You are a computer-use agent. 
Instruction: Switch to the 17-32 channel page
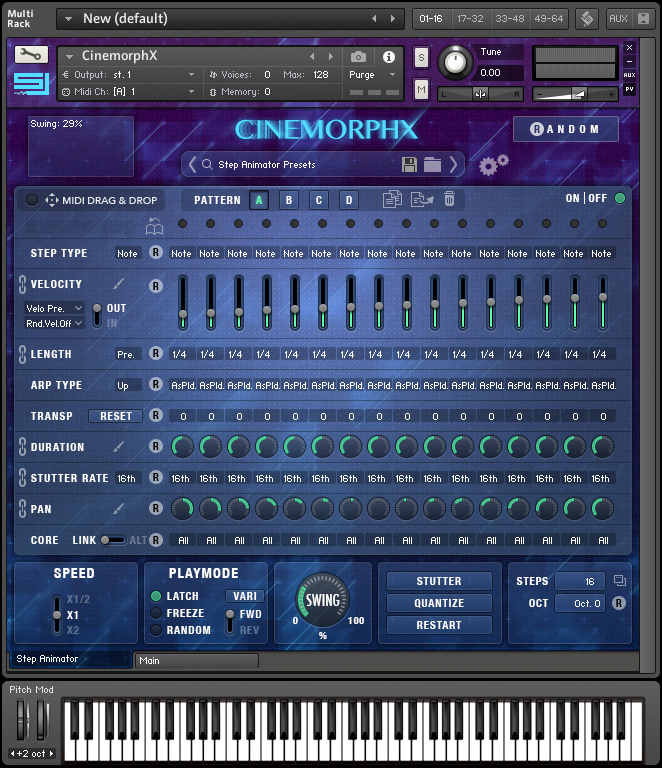pyautogui.click(x=470, y=19)
